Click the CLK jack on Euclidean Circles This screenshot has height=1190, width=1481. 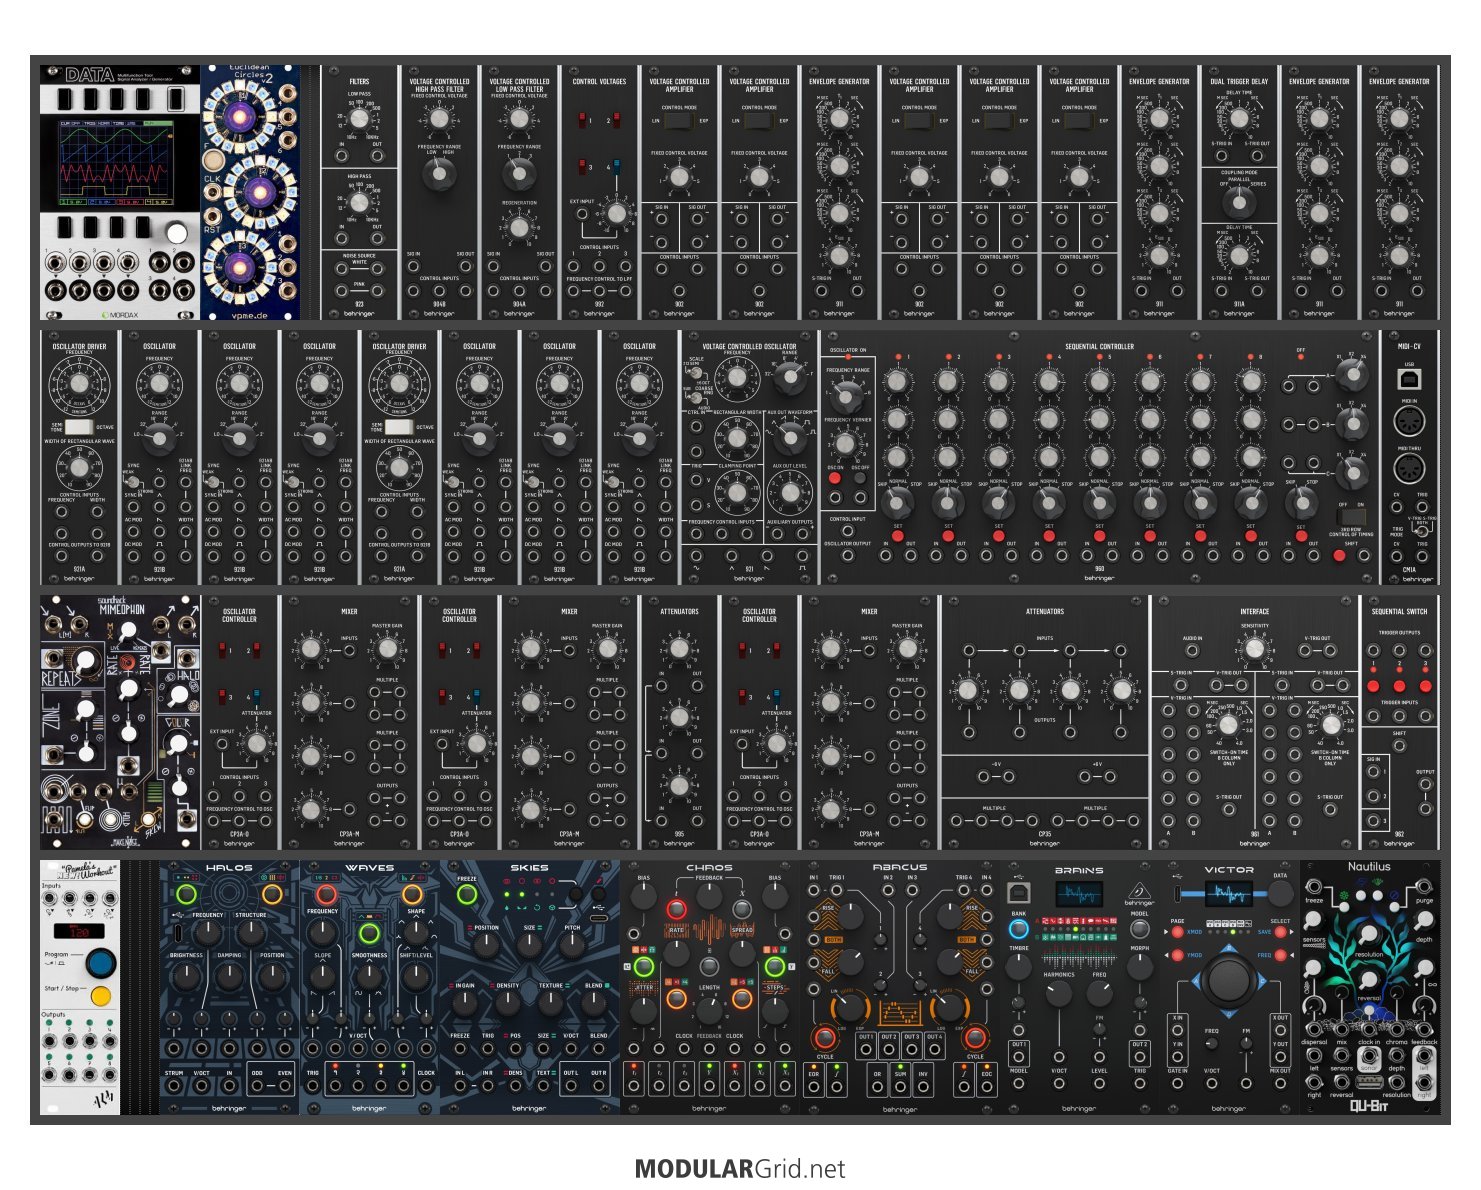(213, 194)
